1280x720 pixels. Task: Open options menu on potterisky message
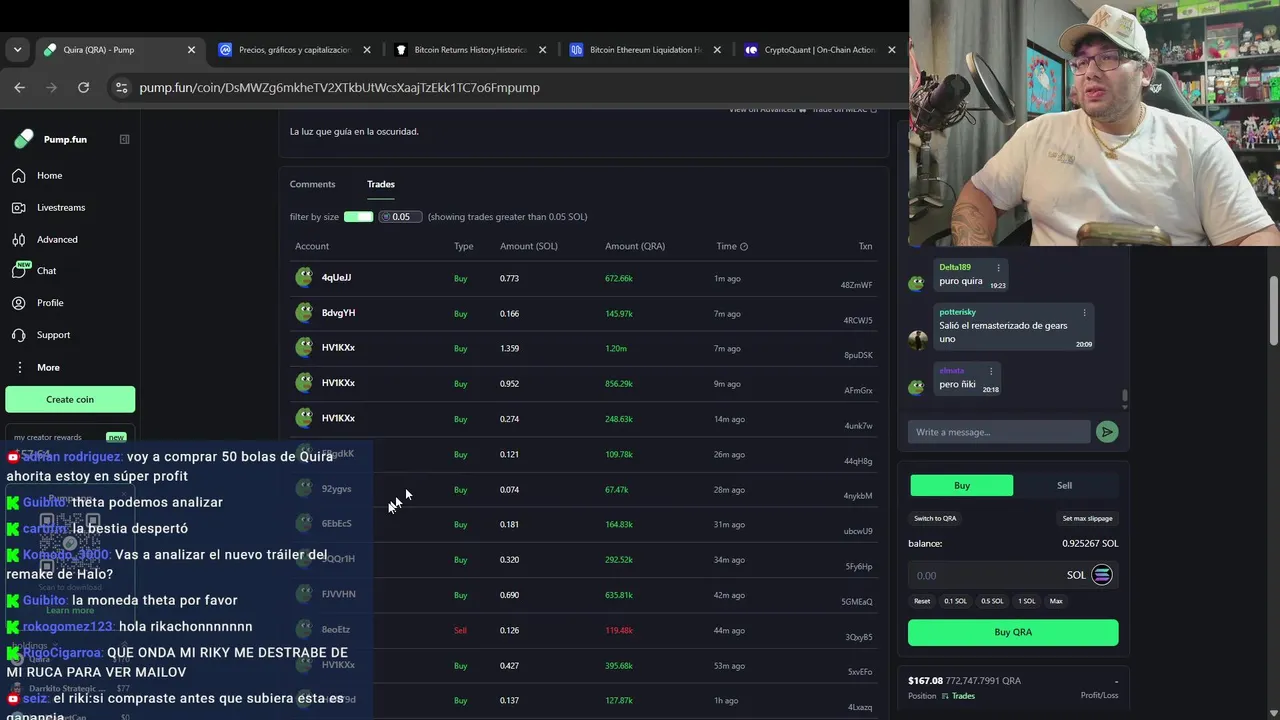point(1084,312)
